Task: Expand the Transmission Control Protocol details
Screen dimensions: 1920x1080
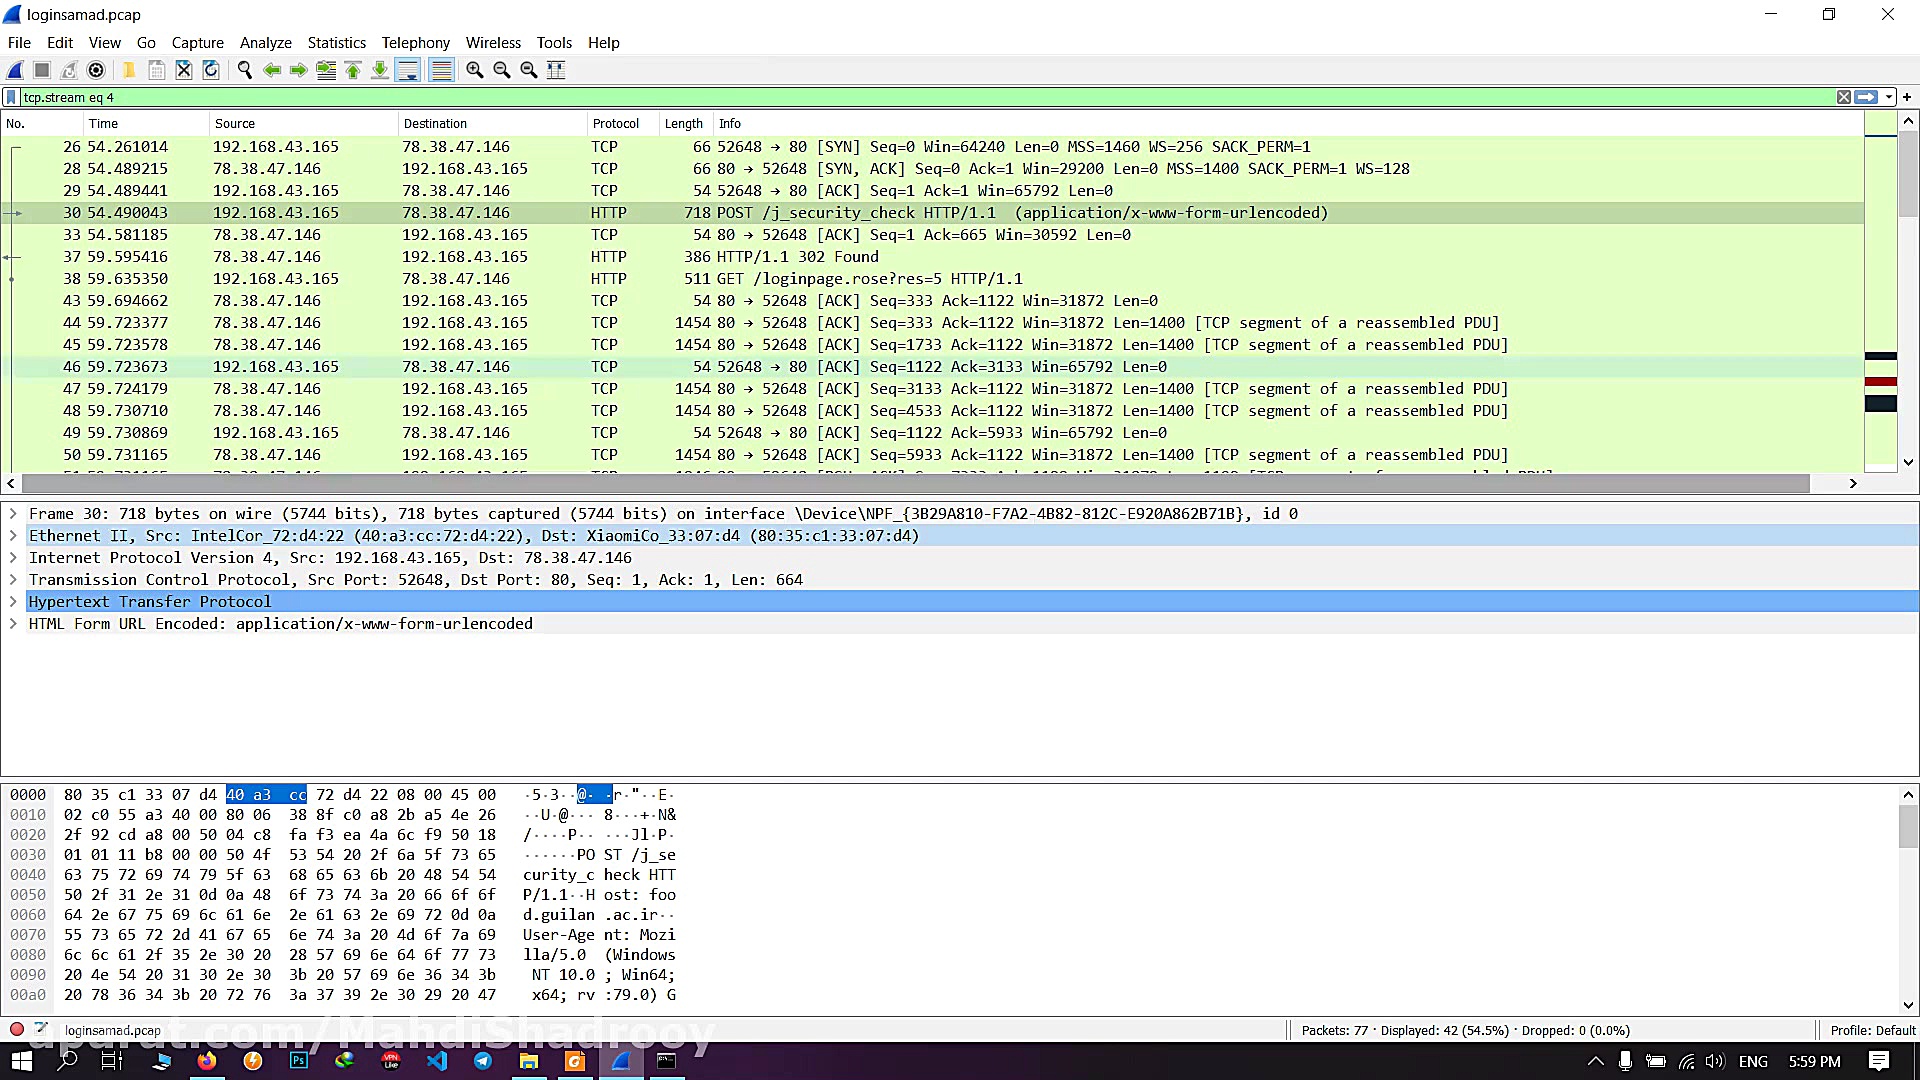Action: click(13, 580)
